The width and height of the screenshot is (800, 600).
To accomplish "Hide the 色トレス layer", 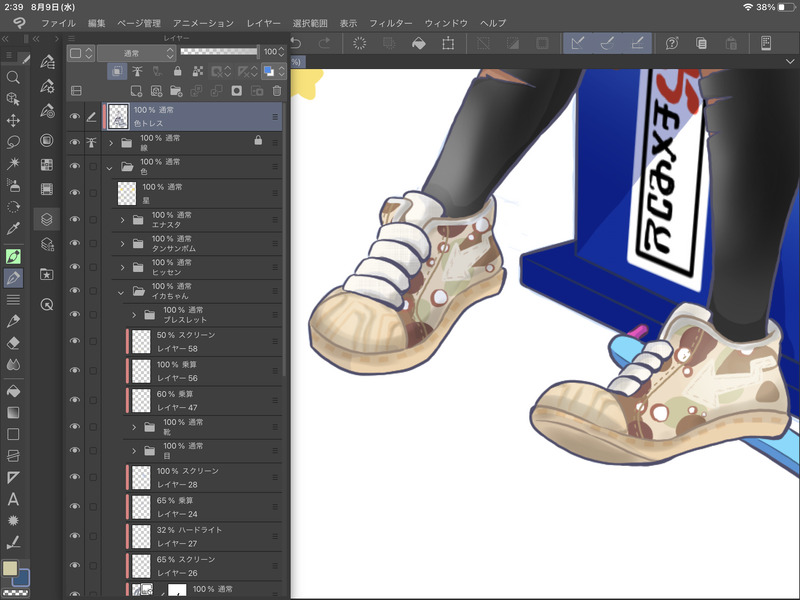I will click(74, 117).
